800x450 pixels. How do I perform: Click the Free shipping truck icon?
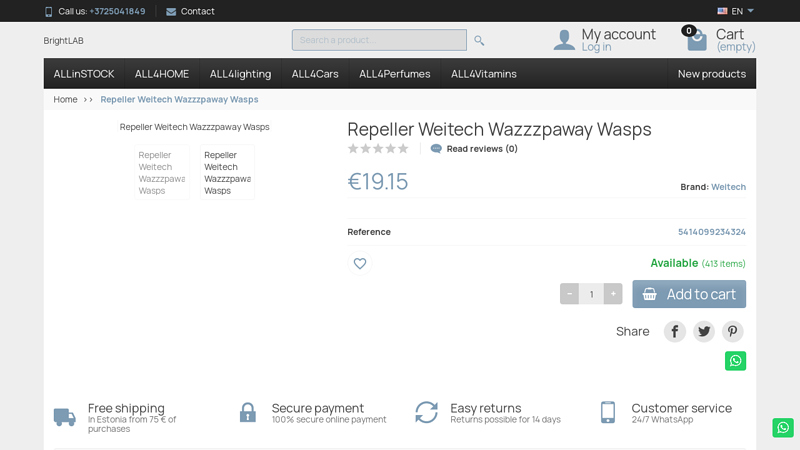coord(65,417)
